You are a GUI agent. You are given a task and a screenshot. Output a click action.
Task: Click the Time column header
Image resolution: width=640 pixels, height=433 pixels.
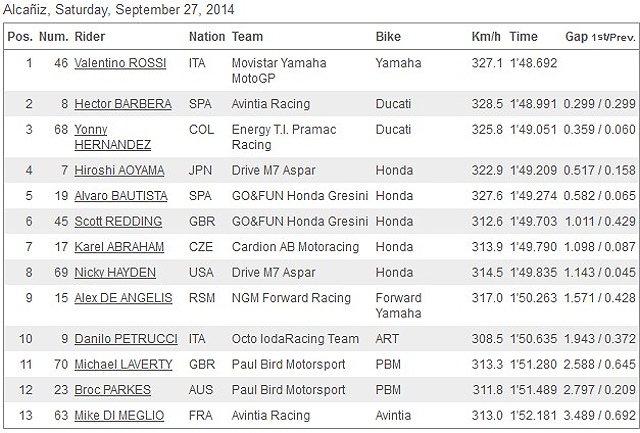tap(523, 37)
